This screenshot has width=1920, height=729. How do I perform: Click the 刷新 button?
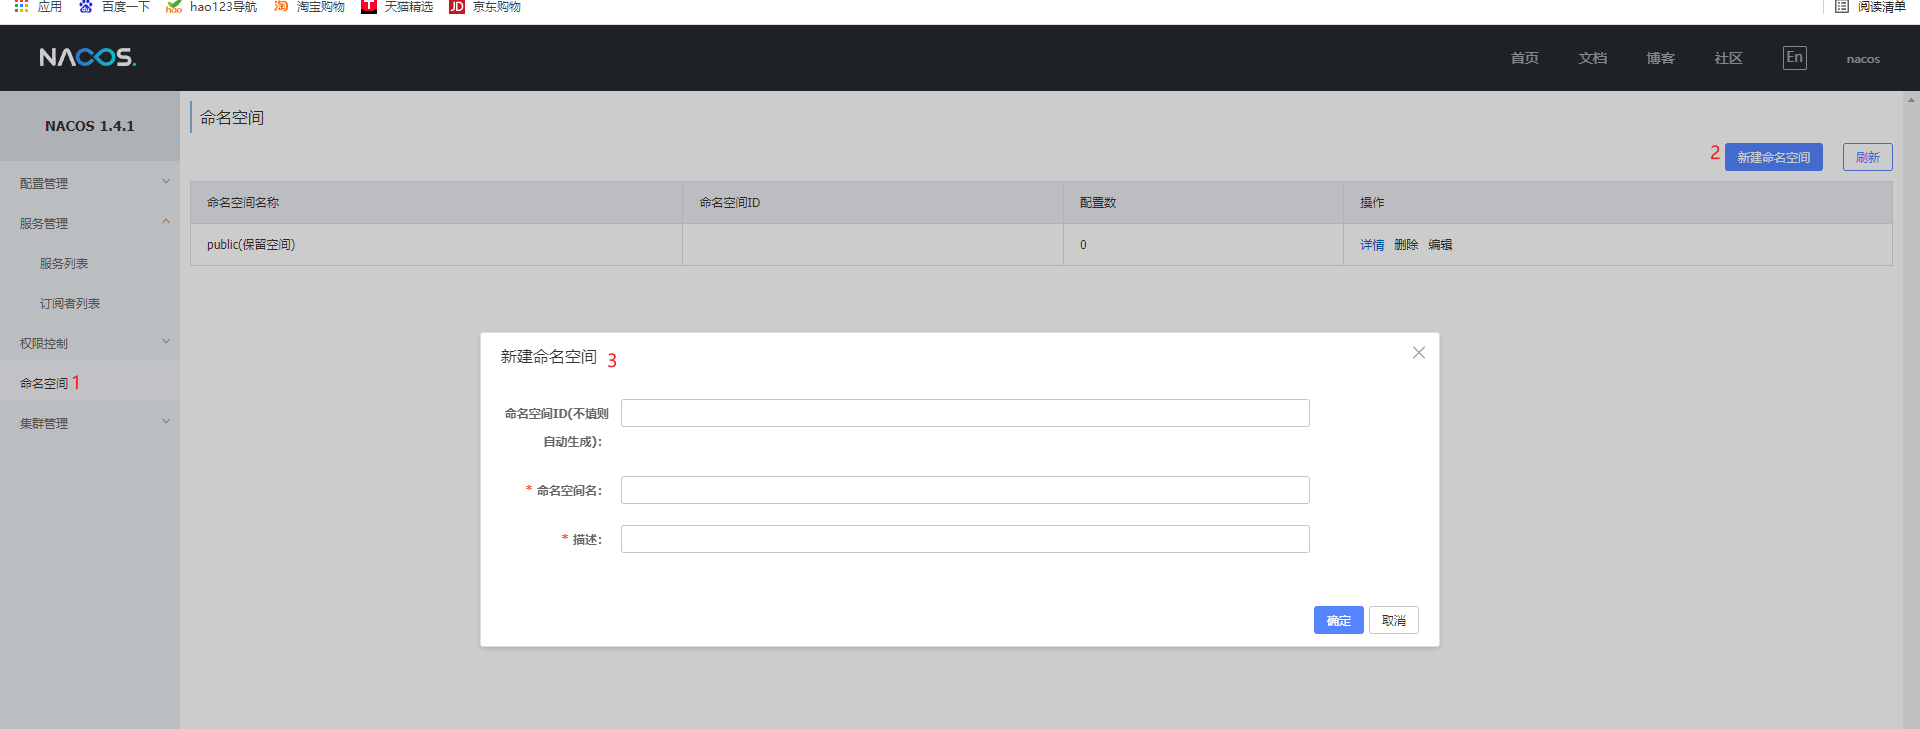1867,157
